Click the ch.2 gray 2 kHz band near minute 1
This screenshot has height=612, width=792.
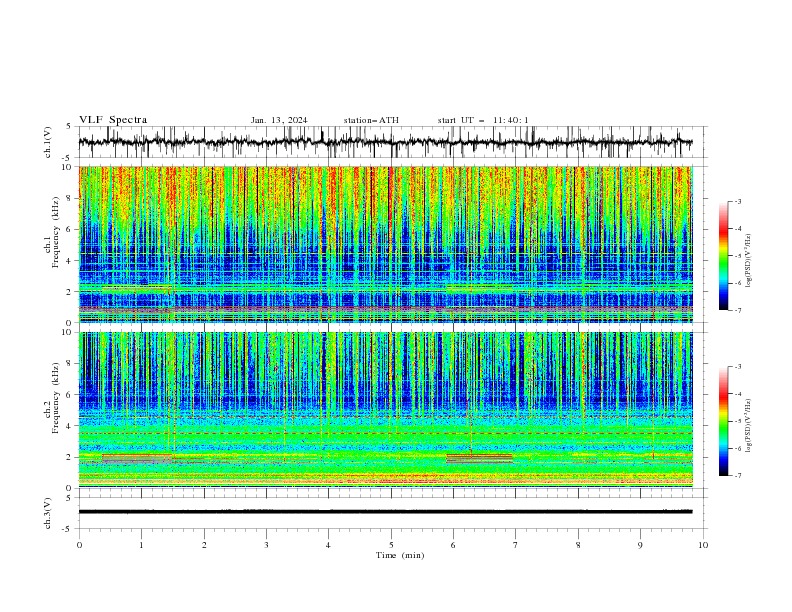pyautogui.click(x=137, y=458)
